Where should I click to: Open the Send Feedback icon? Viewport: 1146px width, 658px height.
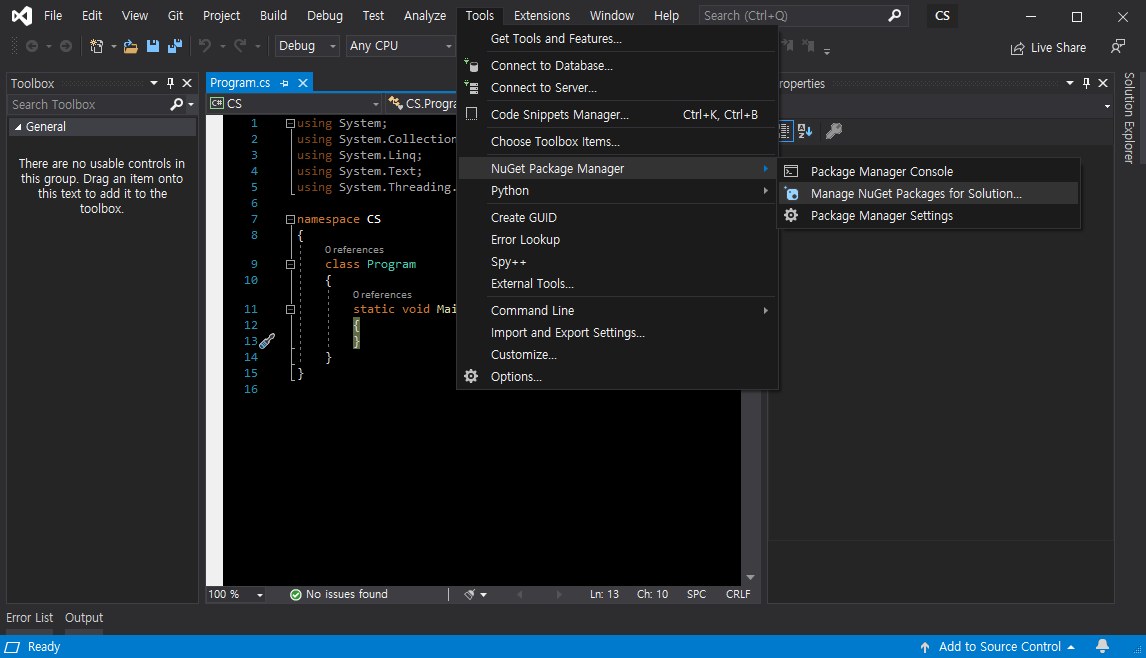[x=1118, y=47]
